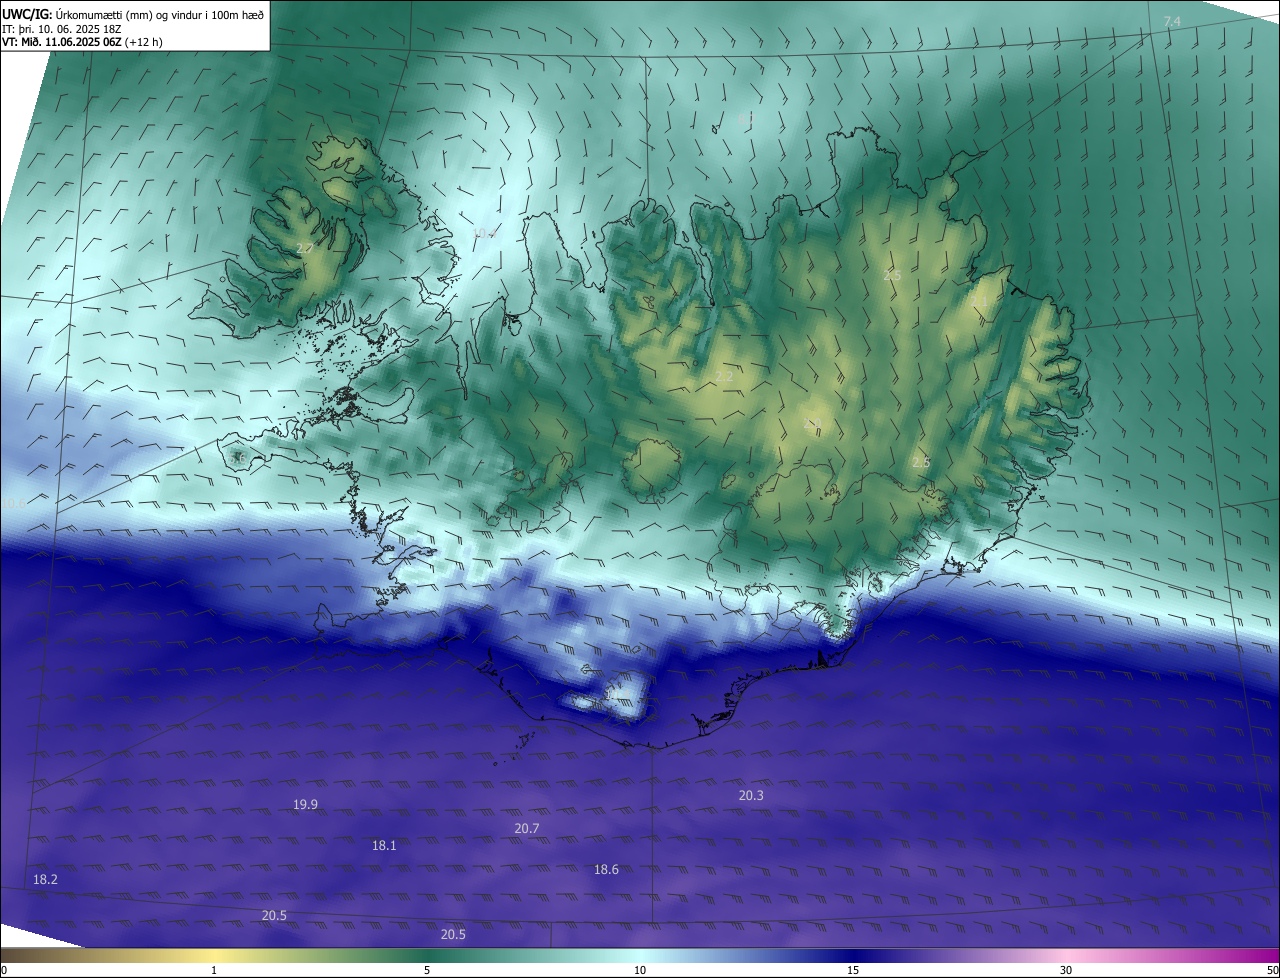Click the 20.3 value label
This screenshot has height=978, width=1280.
(x=751, y=795)
